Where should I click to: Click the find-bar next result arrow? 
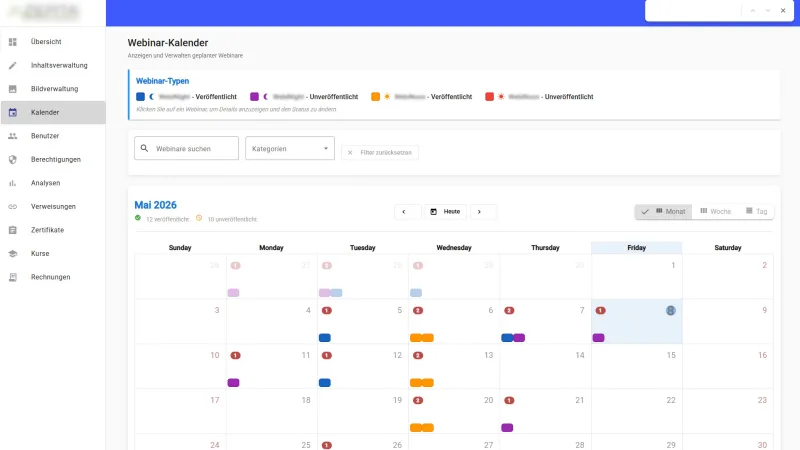coord(768,11)
